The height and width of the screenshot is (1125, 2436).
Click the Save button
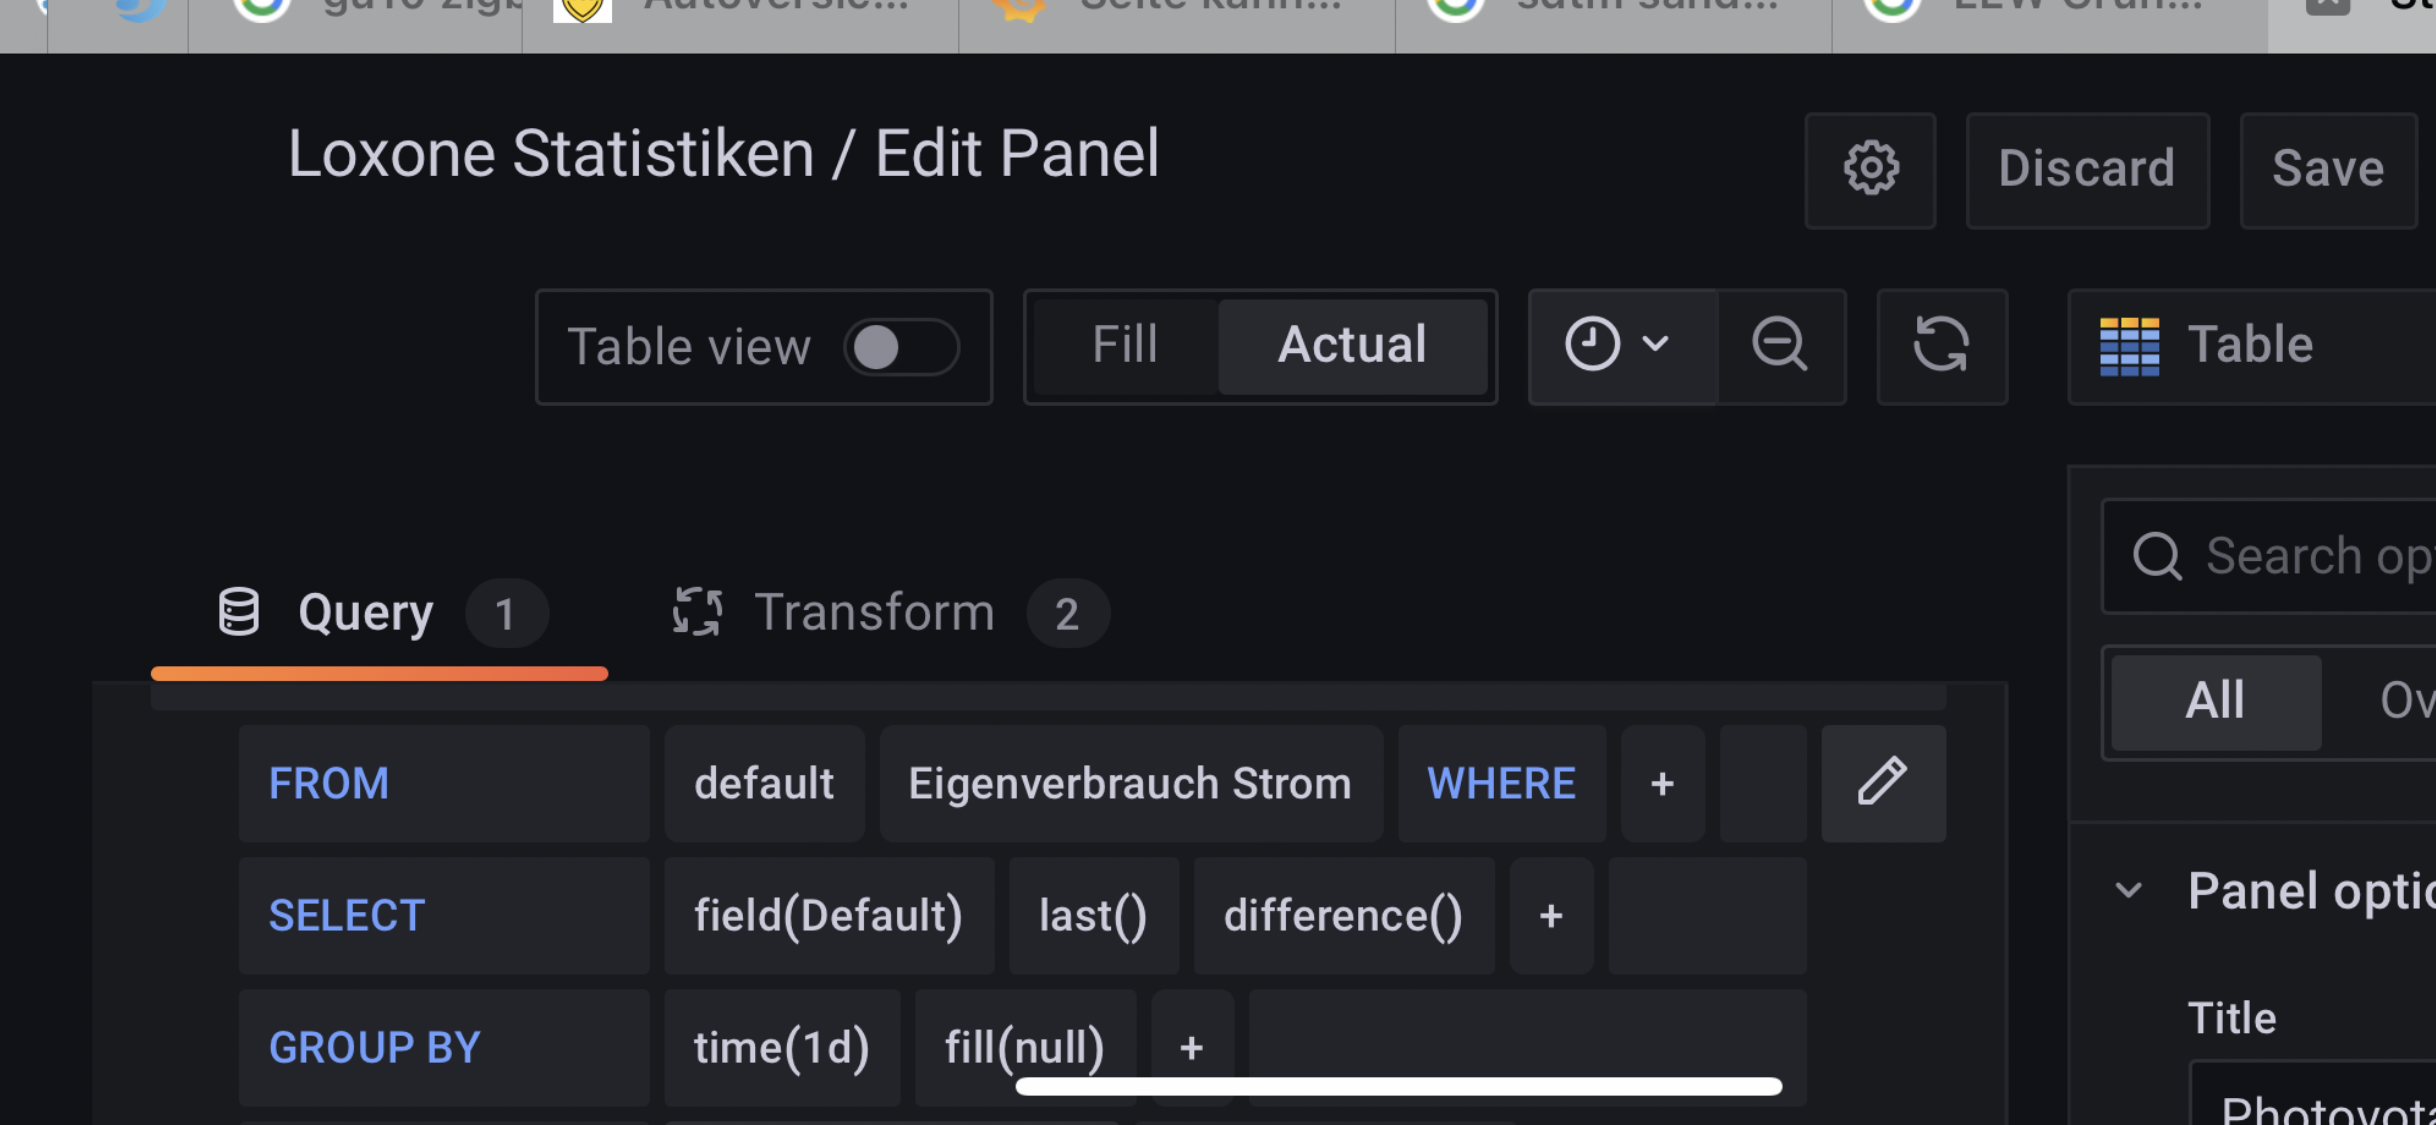point(2327,169)
